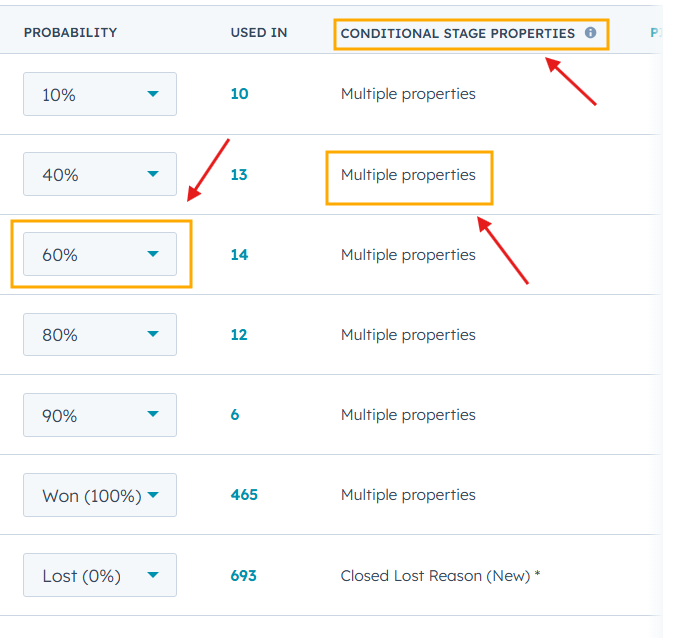Viewport: 679px width, 638px height.
Task: Open the 10% probability dropdown
Action: point(100,94)
